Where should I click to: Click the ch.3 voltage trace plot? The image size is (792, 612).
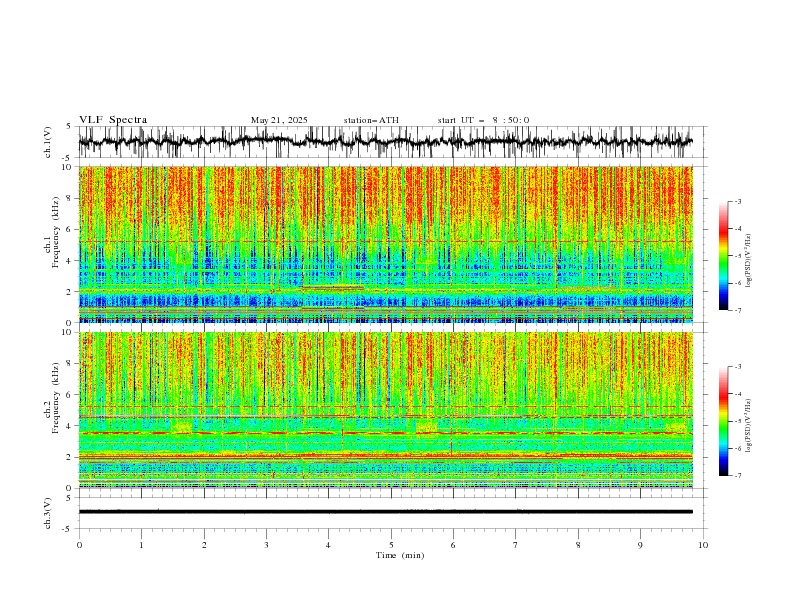click(x=392, y=513)
